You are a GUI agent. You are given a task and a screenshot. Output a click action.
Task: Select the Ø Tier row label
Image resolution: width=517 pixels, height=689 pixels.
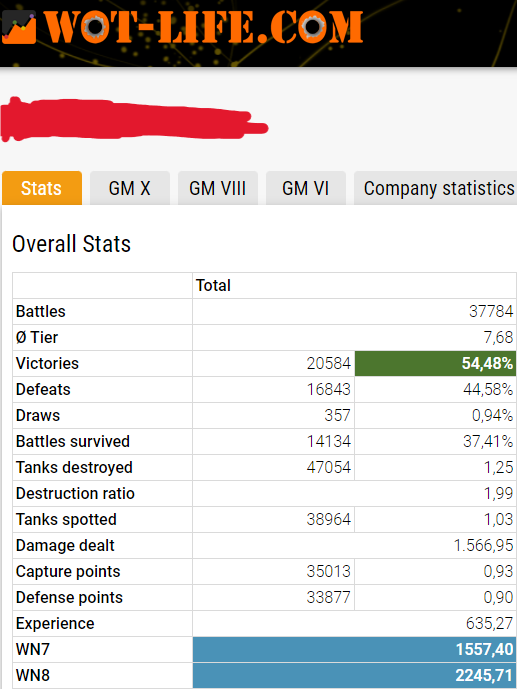pyautogui.click(x=37, y=337)
